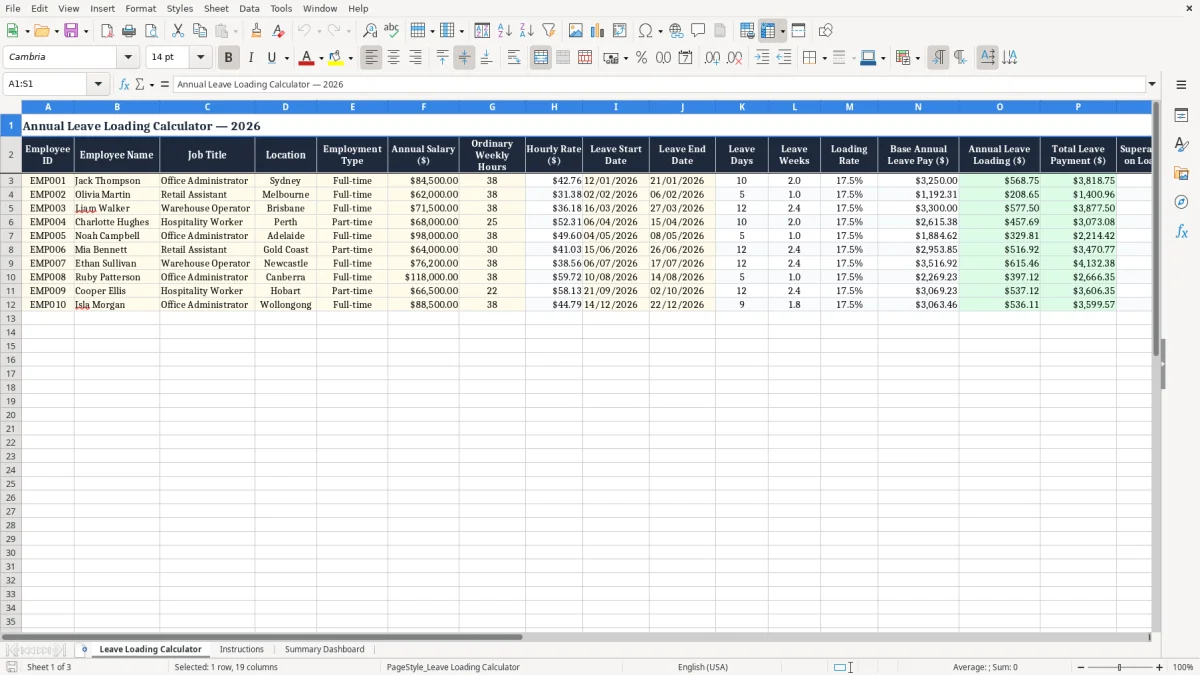Cut the selection with scissors icon
This screenshot has width=1200, height=675.
point(178,31)
